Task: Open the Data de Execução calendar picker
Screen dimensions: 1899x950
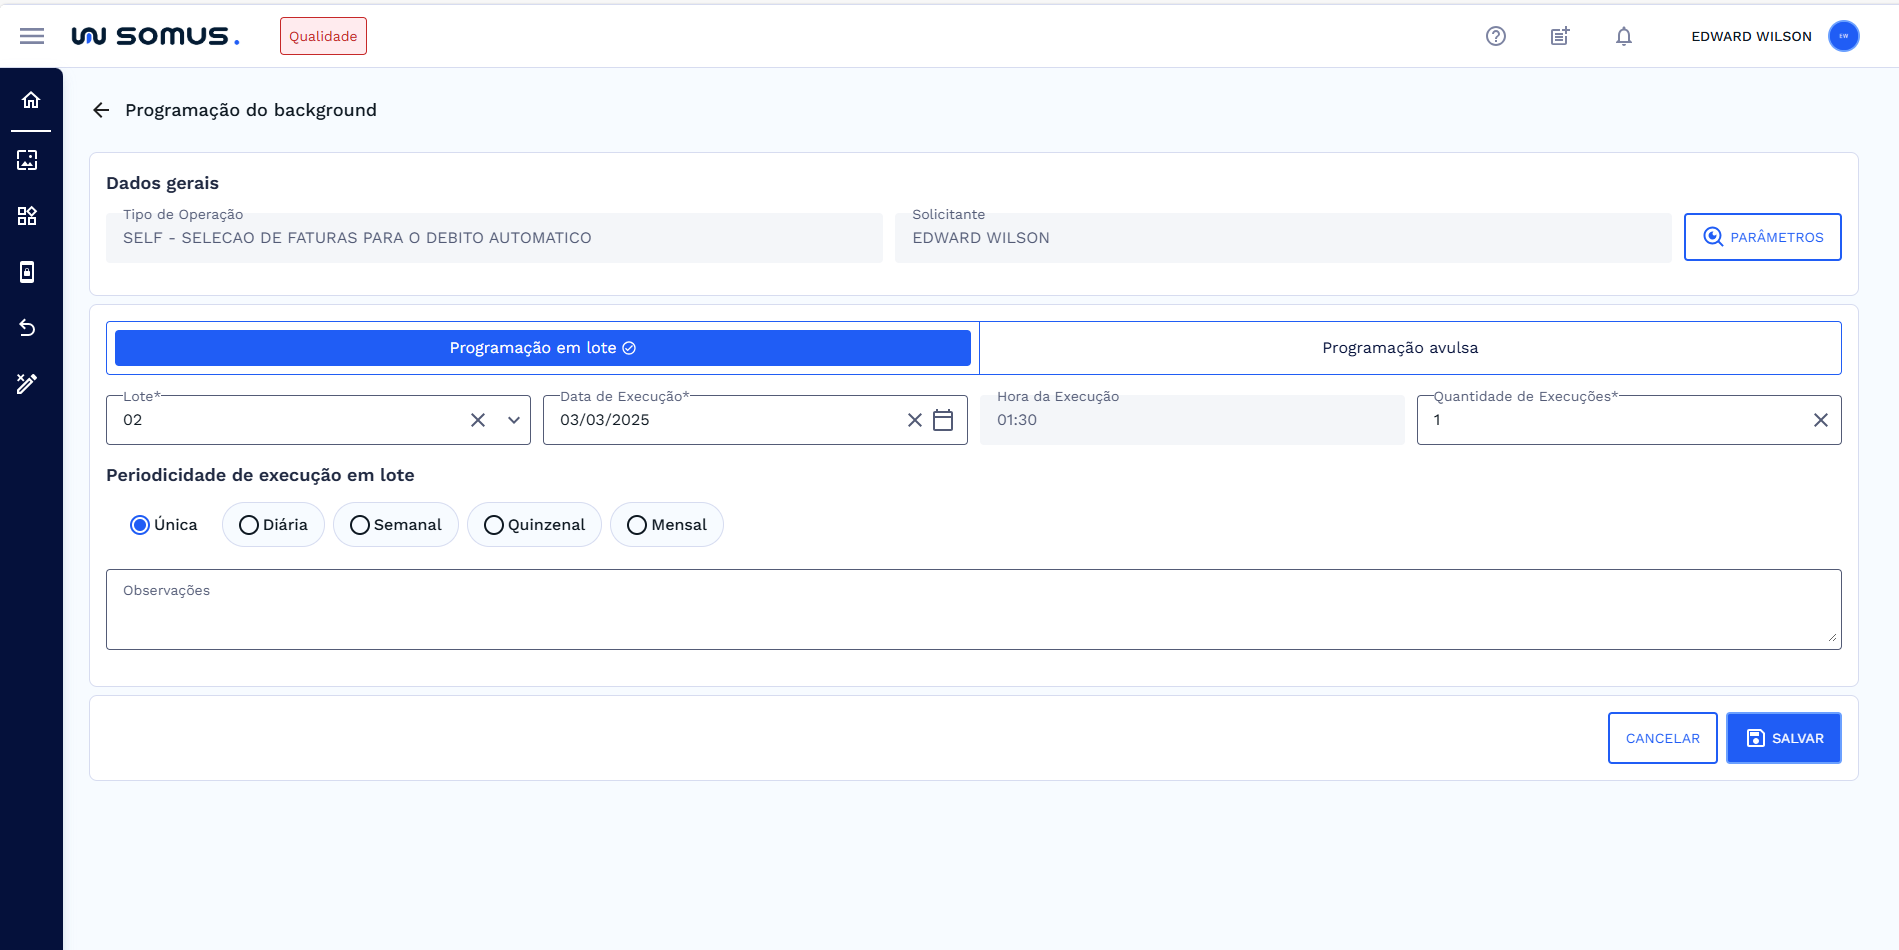Action: pos(943,420)
